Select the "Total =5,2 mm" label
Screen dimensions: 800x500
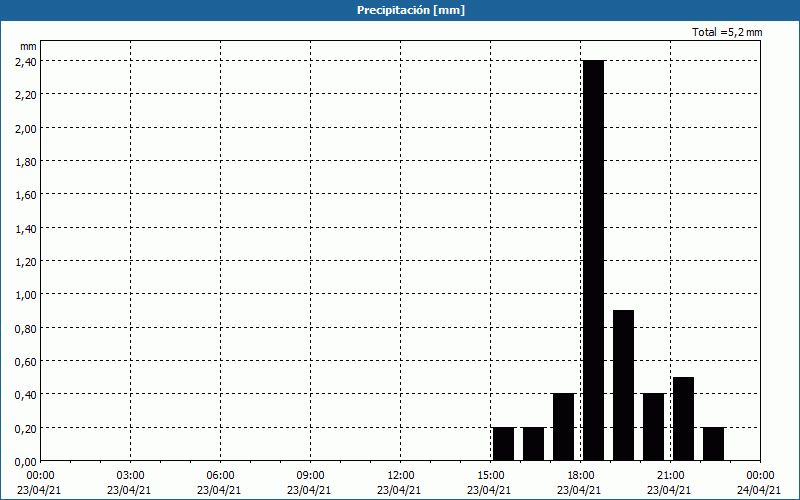click(x=727, y=32)
